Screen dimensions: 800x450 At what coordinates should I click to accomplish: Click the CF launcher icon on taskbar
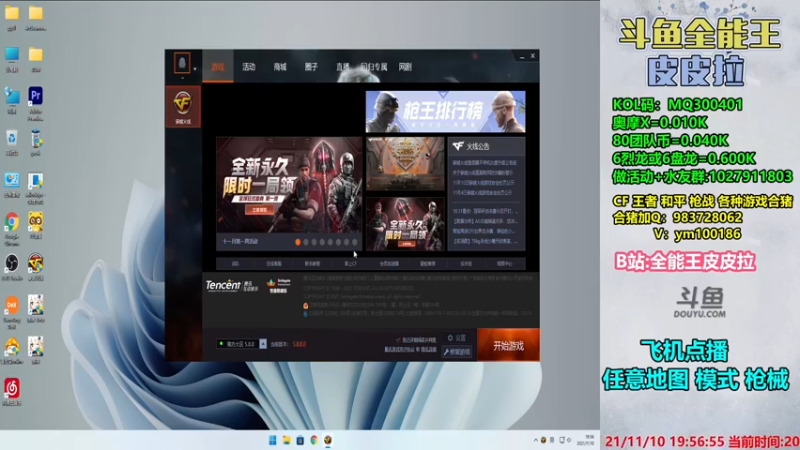pos(328,440)
